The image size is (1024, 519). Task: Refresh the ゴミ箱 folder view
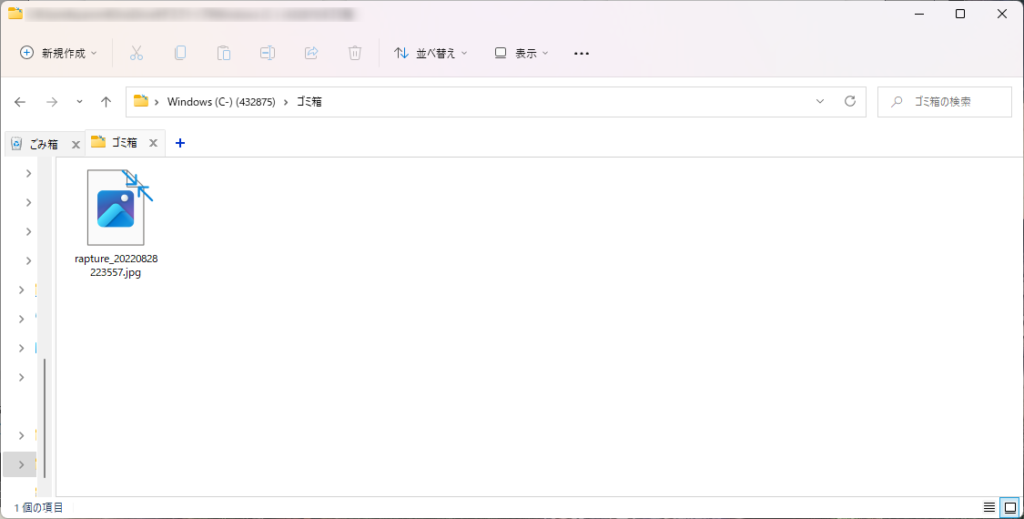point(850,101)
